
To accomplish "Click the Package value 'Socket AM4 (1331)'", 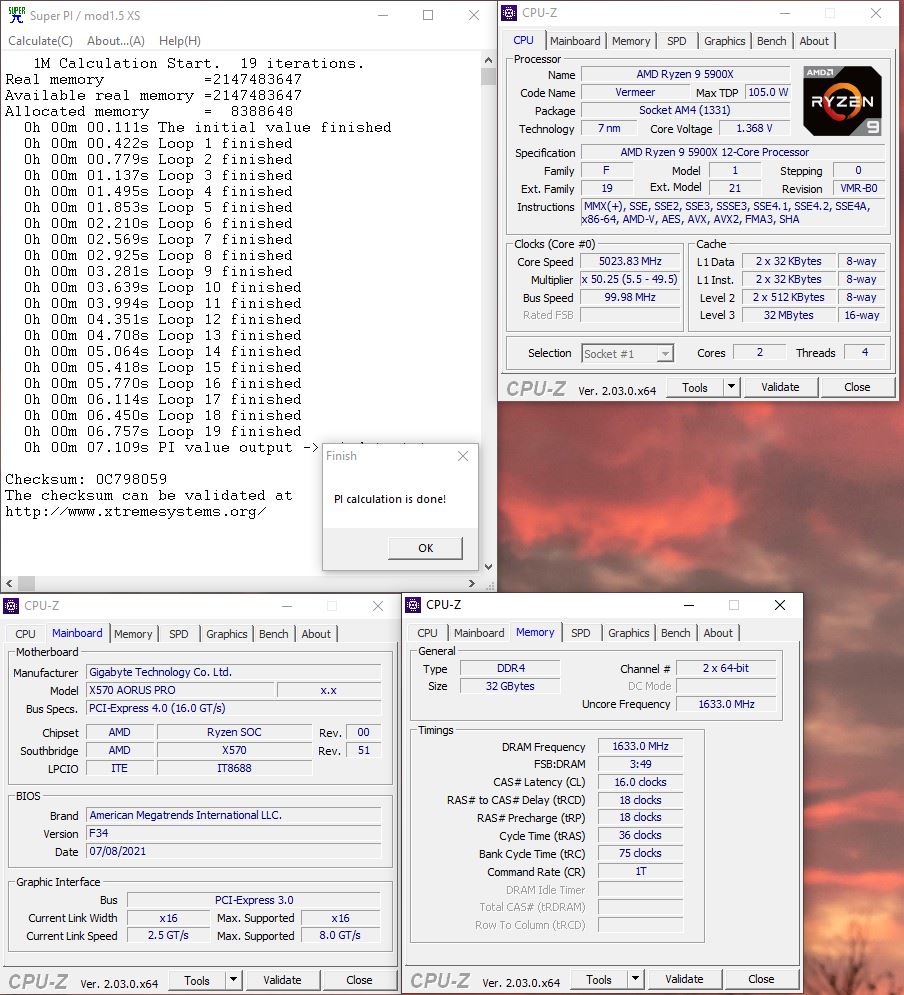I will coord(685,110).
